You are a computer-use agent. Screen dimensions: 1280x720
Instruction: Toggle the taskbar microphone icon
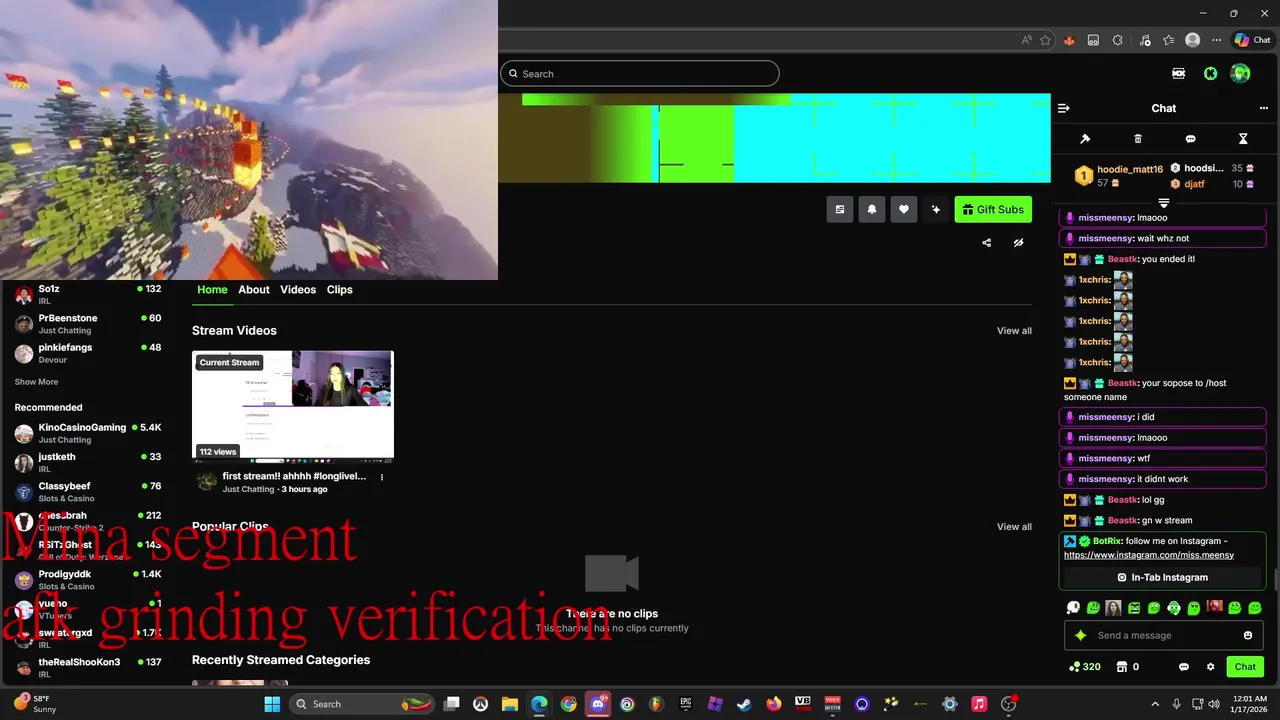(1176, 704)
